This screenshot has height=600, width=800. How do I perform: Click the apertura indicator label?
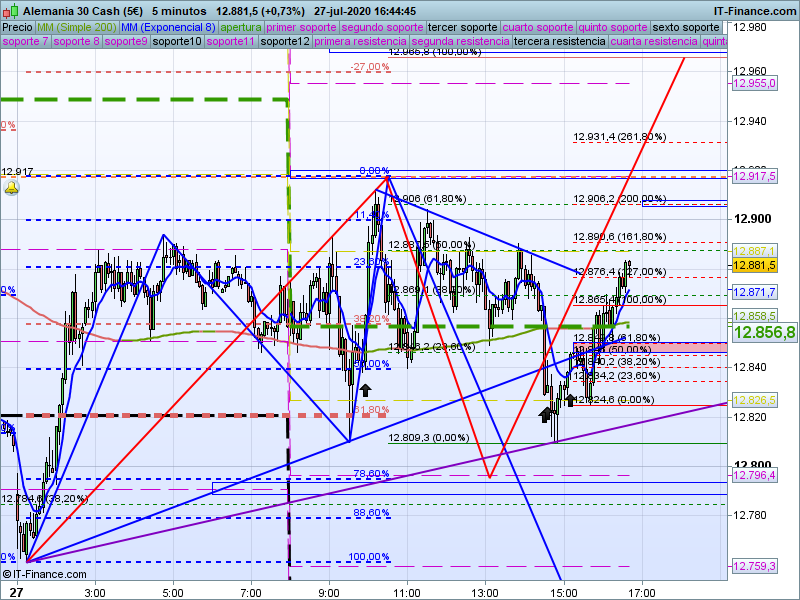(x=241, y=28)
